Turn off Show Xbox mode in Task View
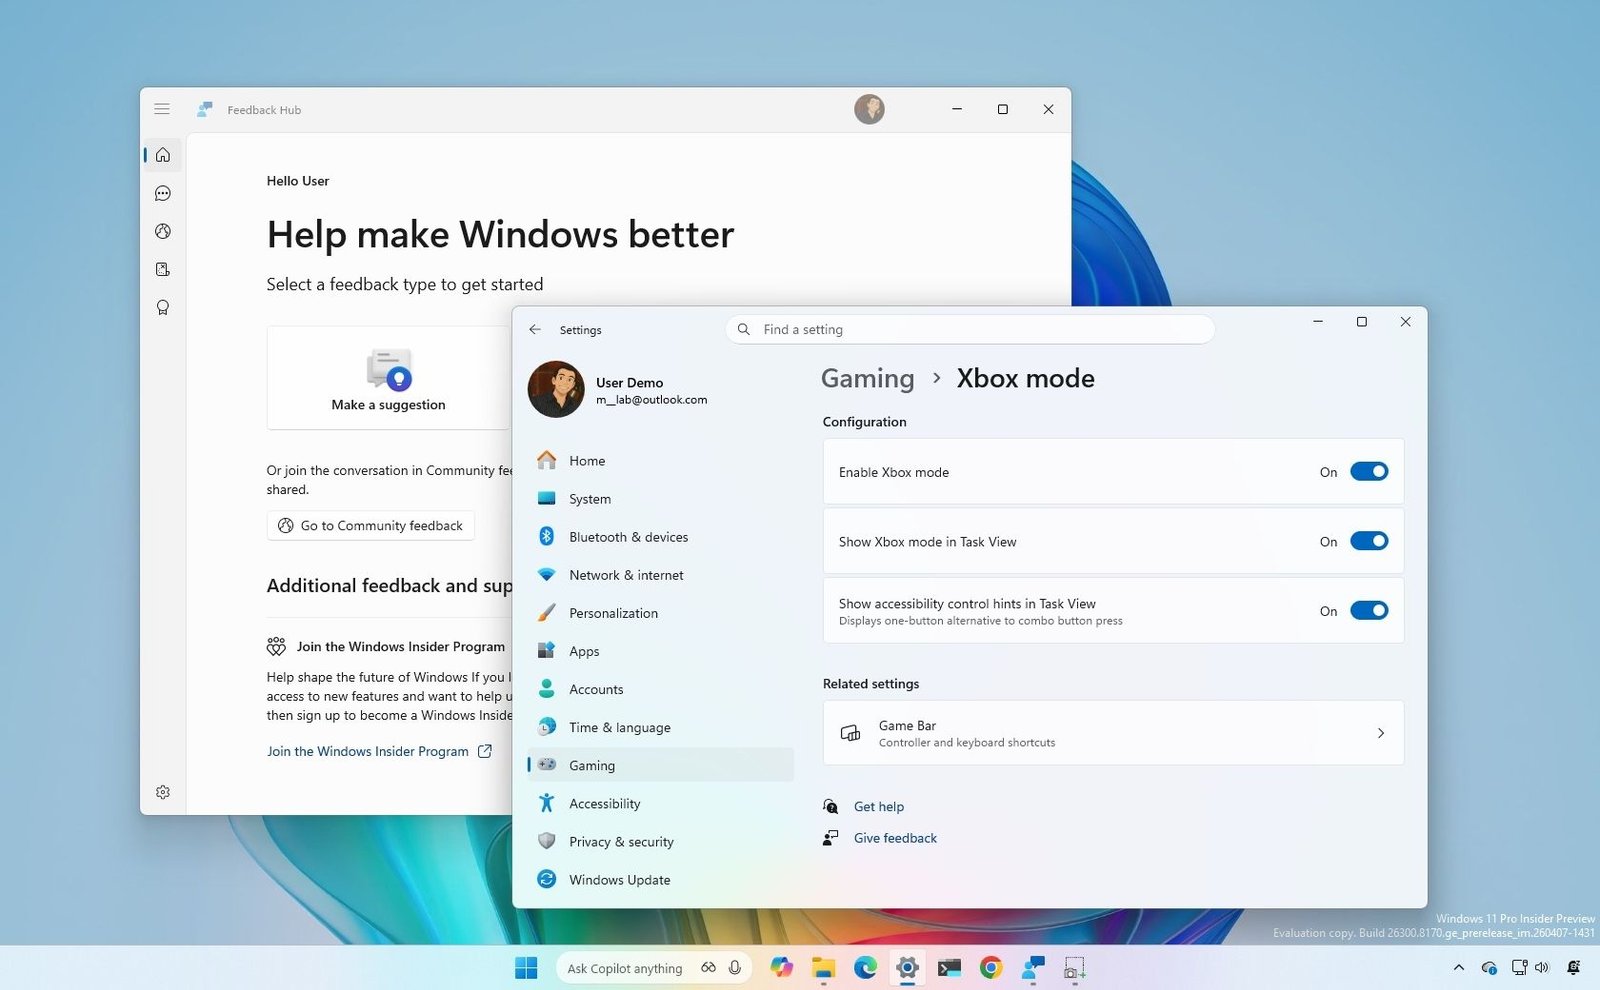This screenshot has width=1600, height=990. (1368, 541)
